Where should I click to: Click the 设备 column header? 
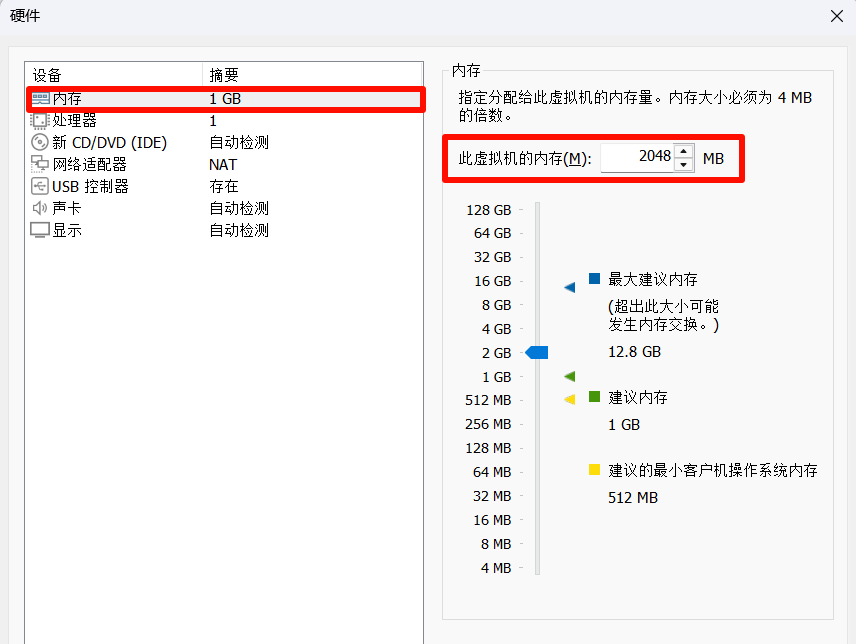(x=114, y=75)
